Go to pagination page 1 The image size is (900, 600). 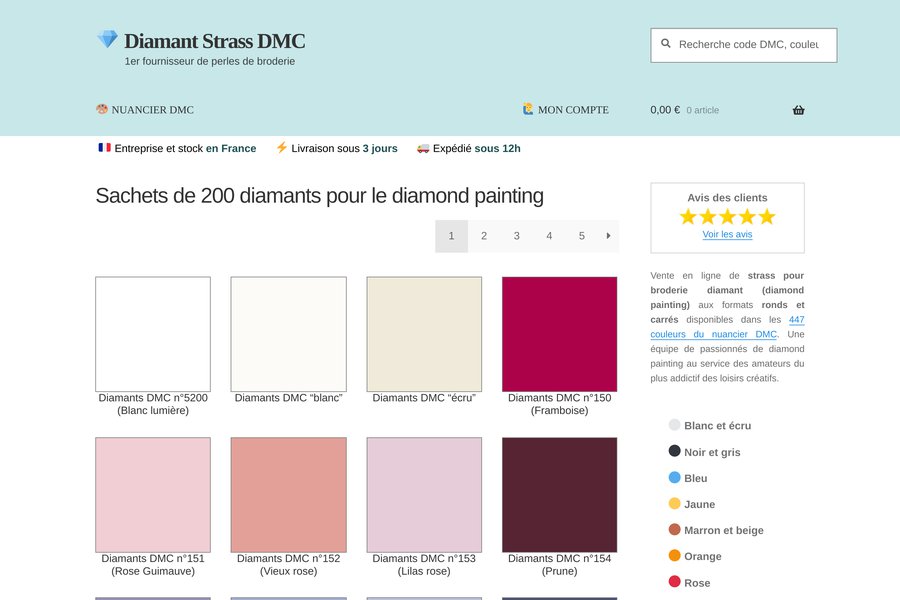point(451,236)
